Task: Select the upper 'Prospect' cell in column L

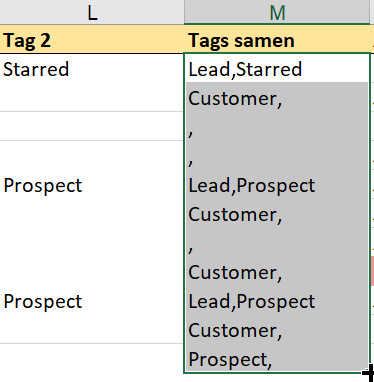Action: 92,184
